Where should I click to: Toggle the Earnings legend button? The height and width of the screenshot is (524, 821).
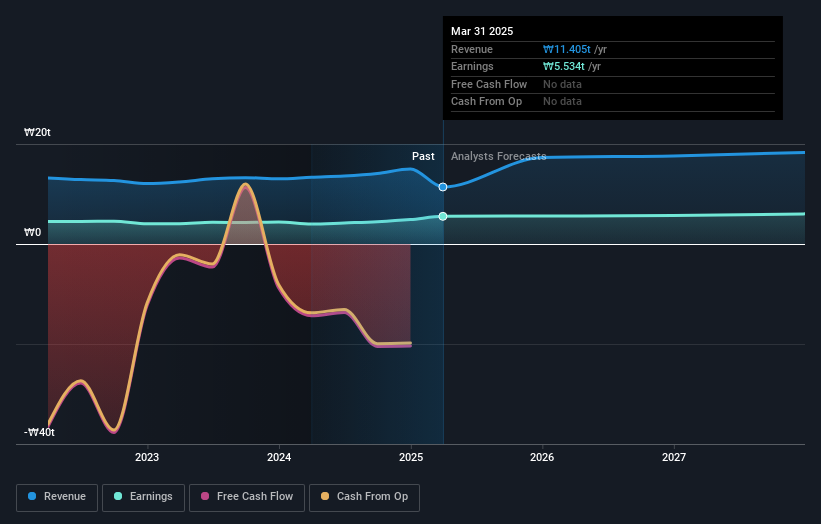coord(143,497)
